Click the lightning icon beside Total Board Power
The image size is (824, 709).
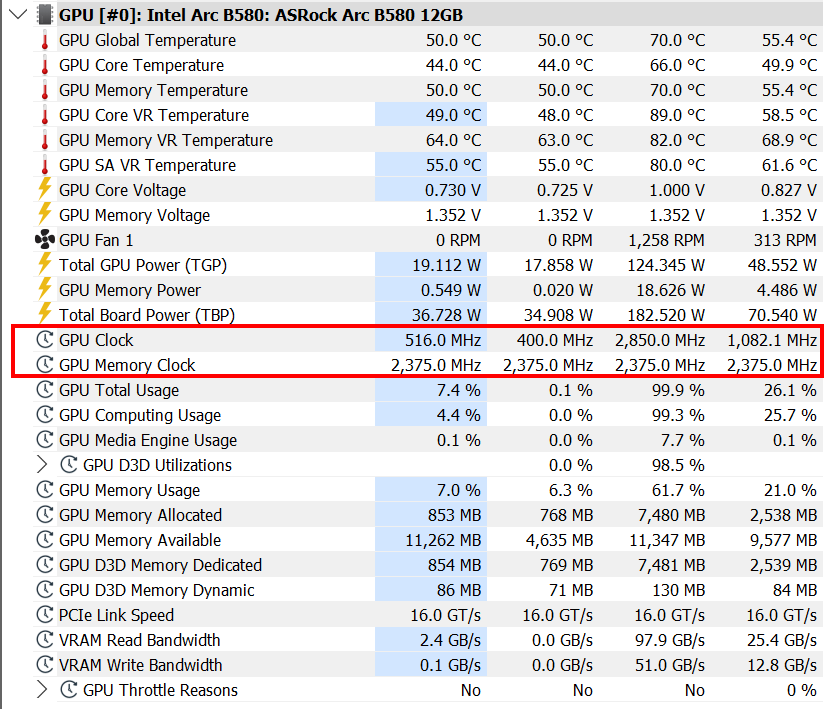[45, 314]
